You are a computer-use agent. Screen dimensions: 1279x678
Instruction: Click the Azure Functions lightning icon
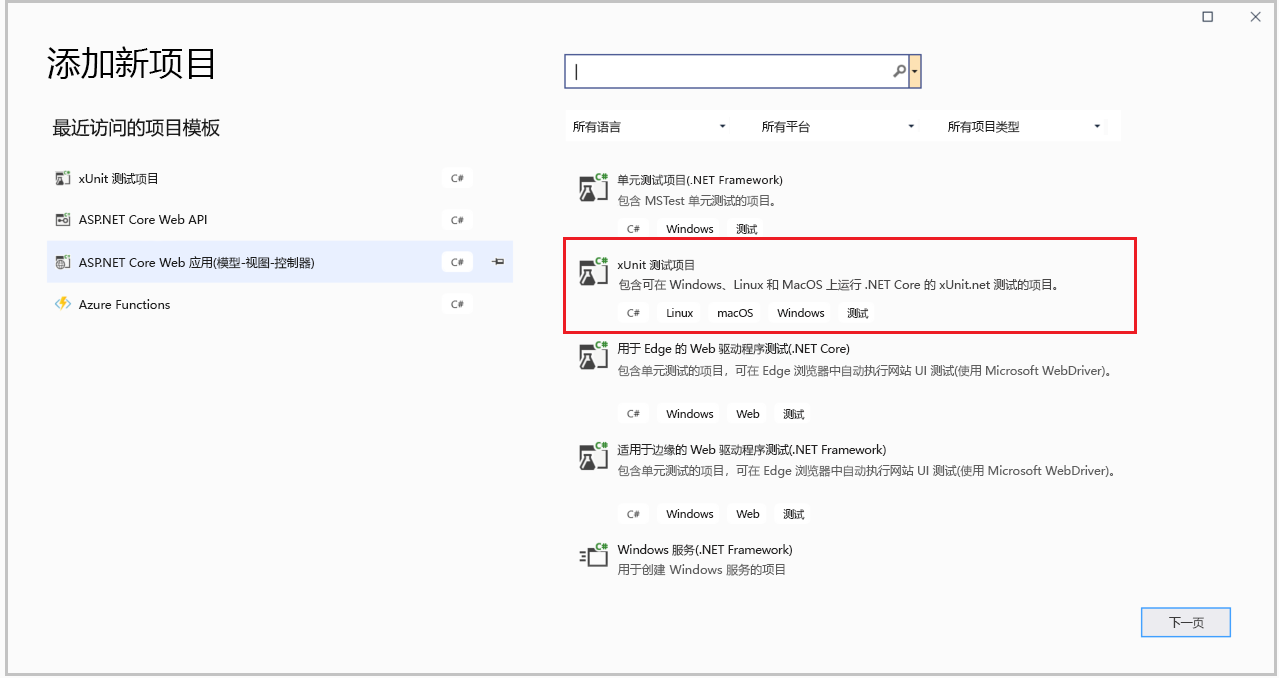63,304
